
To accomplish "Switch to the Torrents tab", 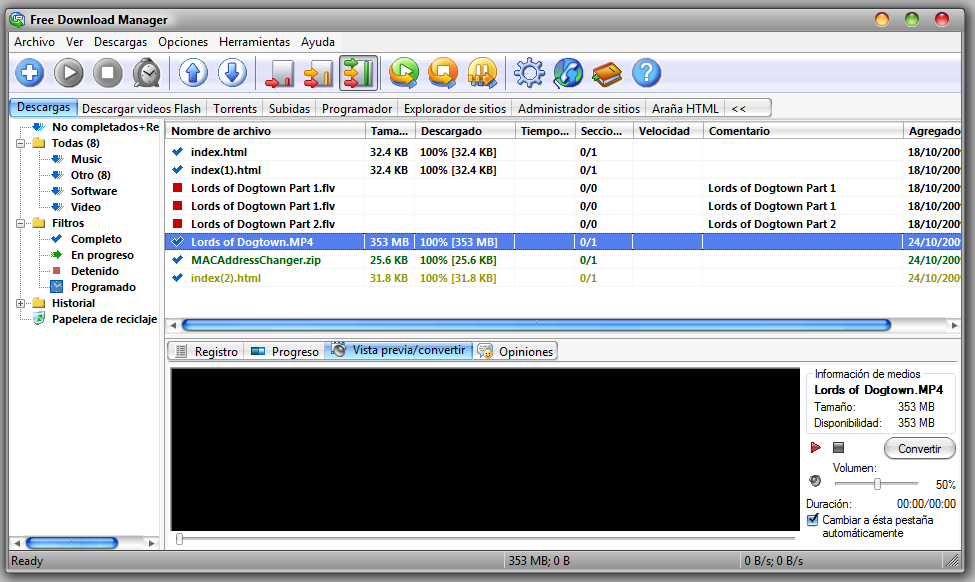I will pyautogui.click(x=235, y=108).
